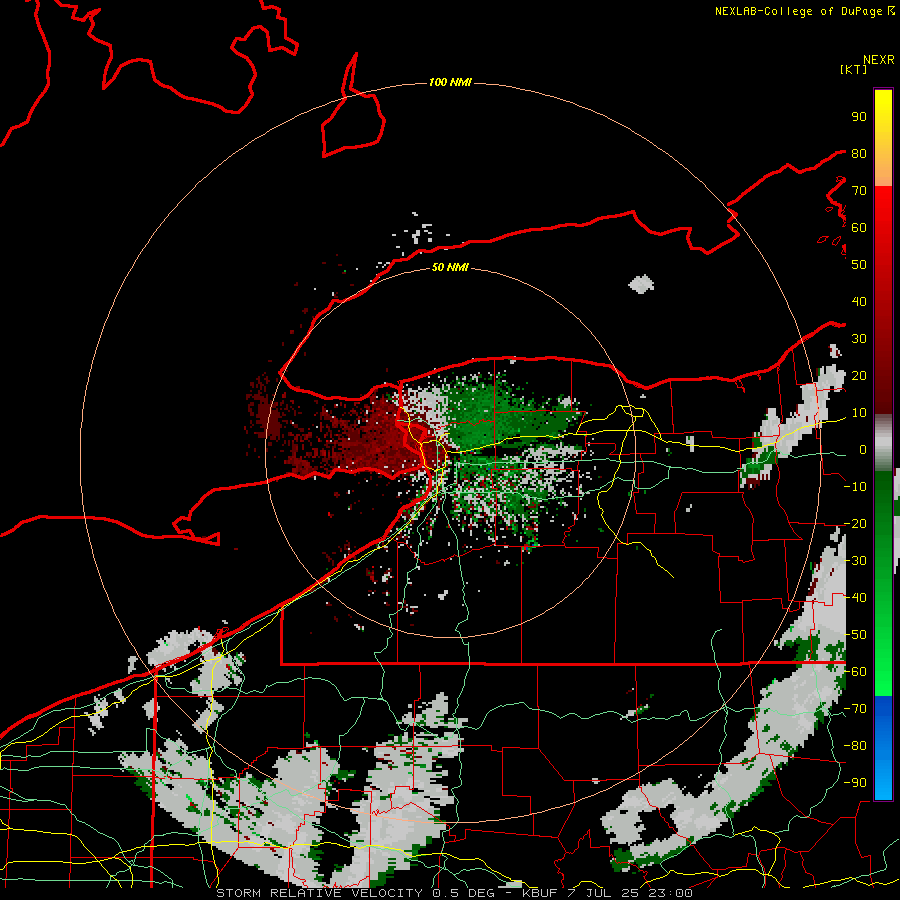Click the 0 value on the velocity scale

tap(863, 449)
